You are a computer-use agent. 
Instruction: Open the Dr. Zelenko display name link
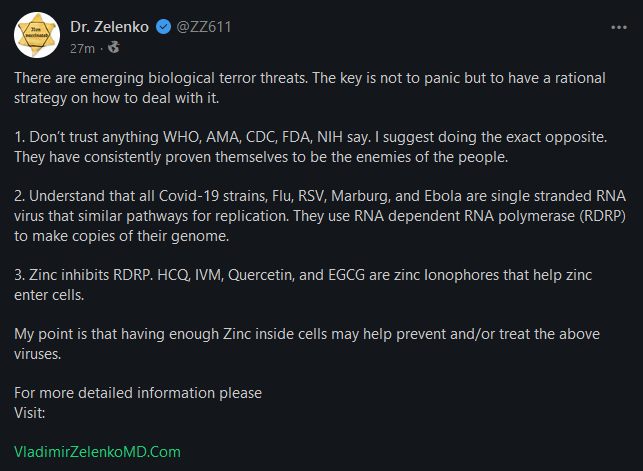[111, 26]
